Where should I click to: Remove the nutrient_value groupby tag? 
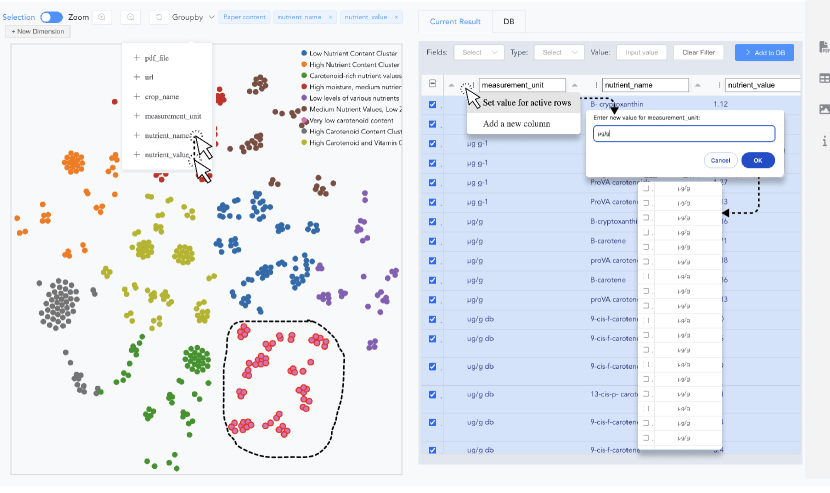coord(396,17)
